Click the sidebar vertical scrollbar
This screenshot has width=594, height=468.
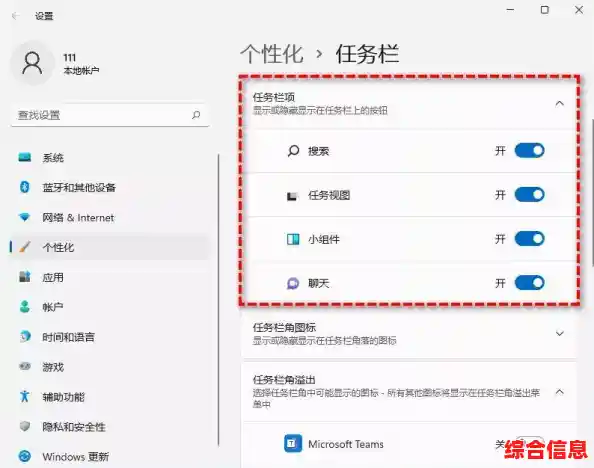click(x=219, y=300)
